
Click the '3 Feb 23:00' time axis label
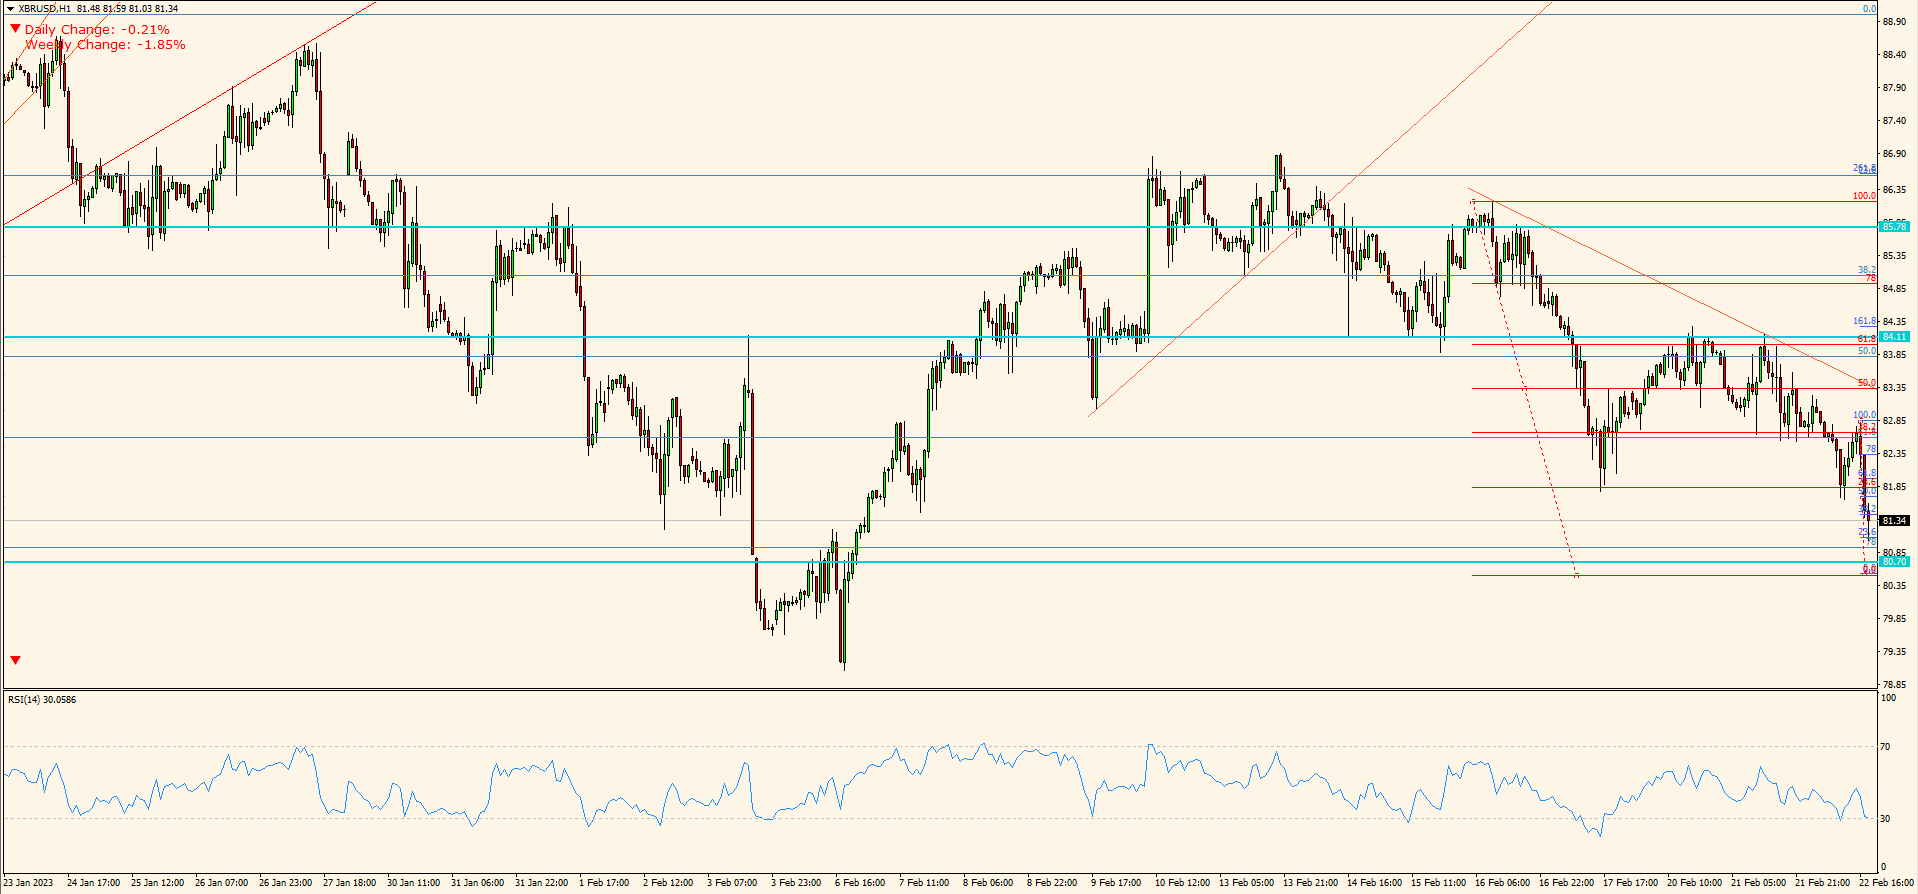796,883
